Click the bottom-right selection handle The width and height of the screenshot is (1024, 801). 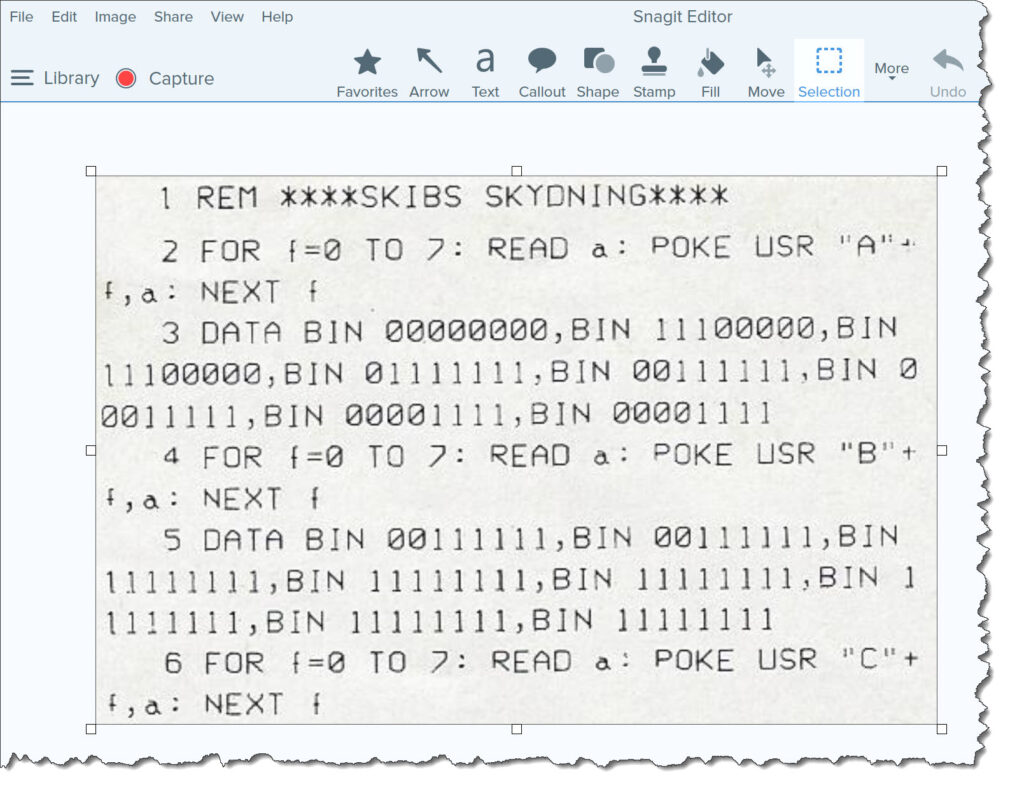[x=942, y=729]
